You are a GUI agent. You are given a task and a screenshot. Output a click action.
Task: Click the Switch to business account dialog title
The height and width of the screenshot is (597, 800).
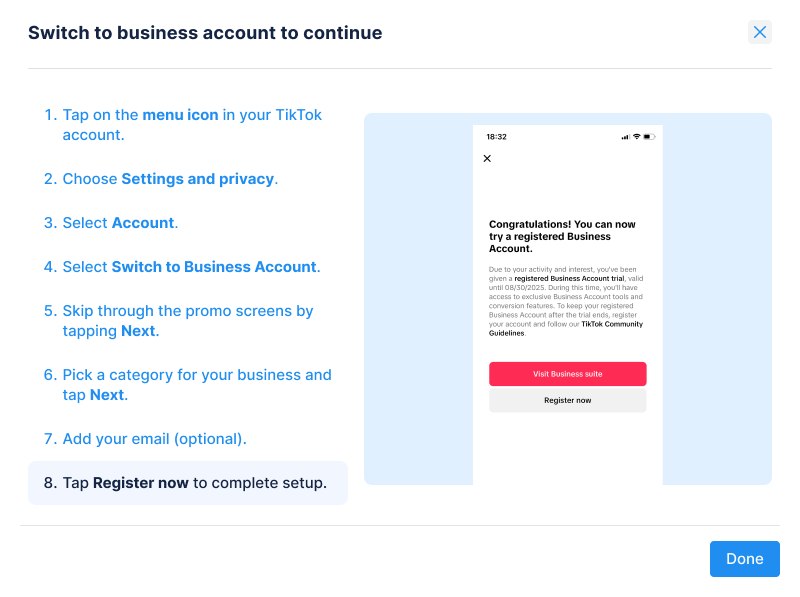point(205,33)
